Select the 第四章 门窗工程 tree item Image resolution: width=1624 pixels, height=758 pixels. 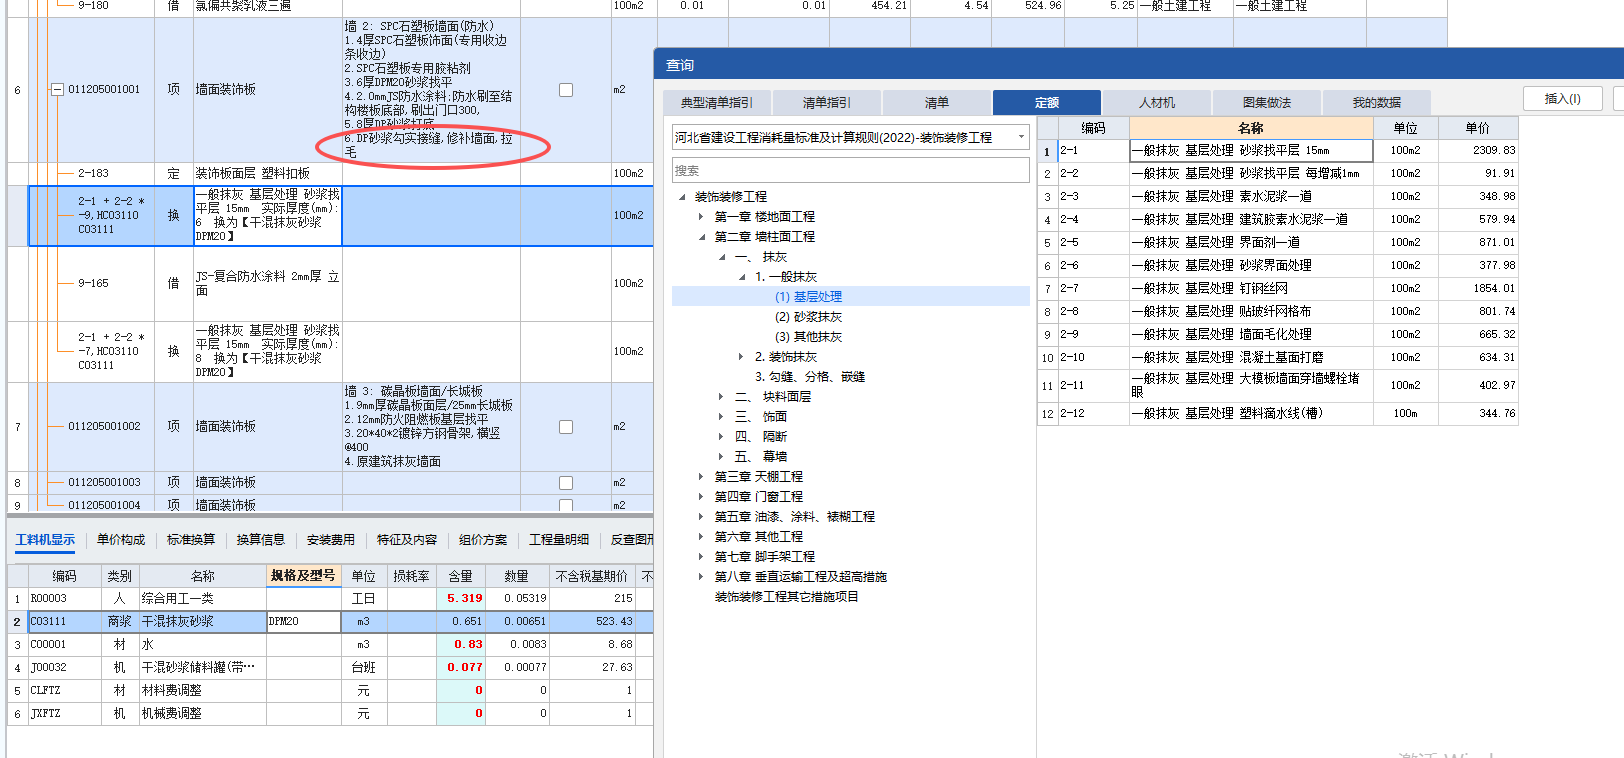[759, 497]
